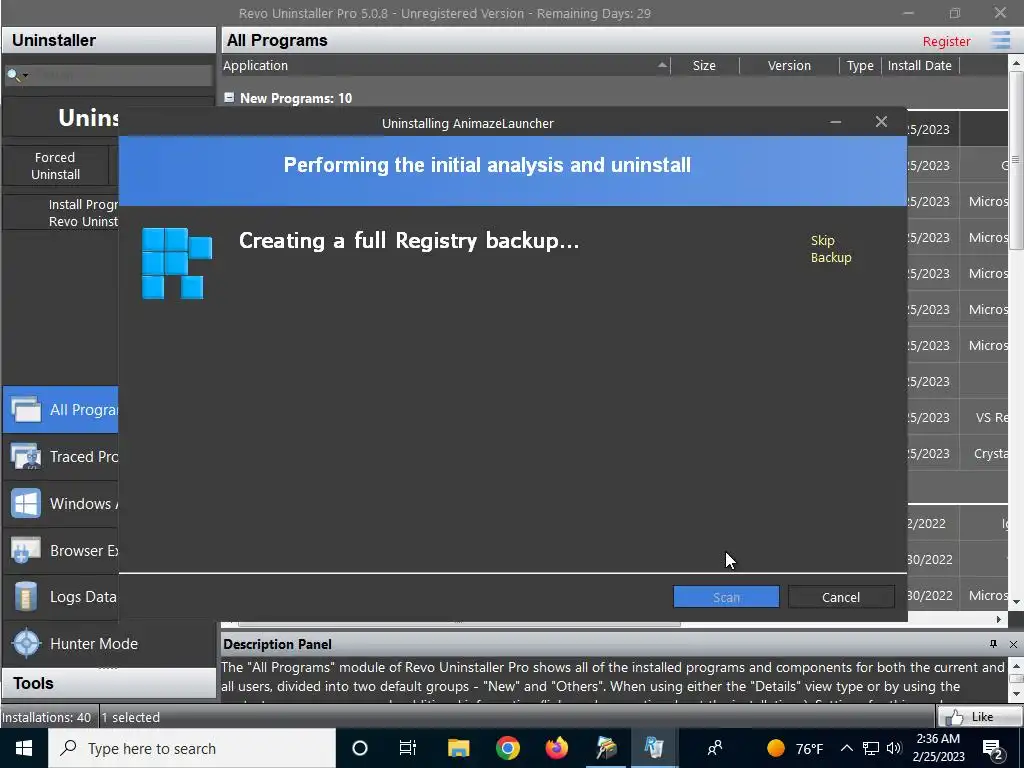
Task: Open the app with tools icon on taskbar
Action: pos(605,748)
